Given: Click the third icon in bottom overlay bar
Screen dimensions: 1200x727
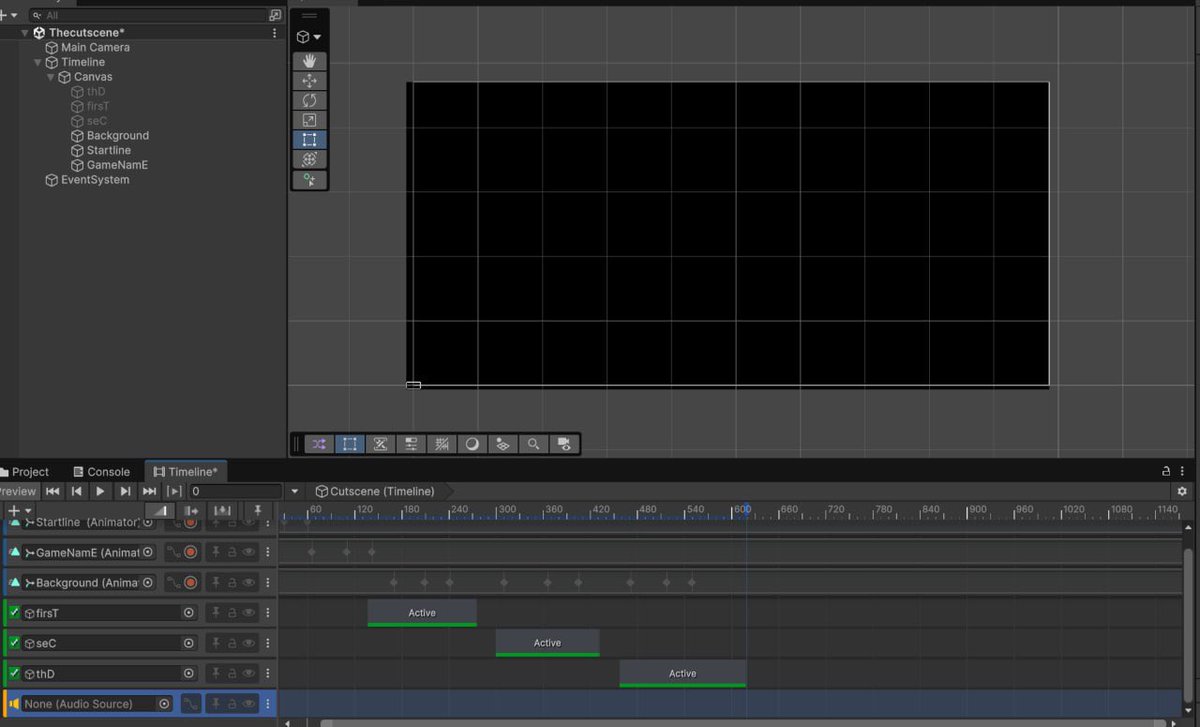Looking at the screenshot, I should (x=380, y=444).
